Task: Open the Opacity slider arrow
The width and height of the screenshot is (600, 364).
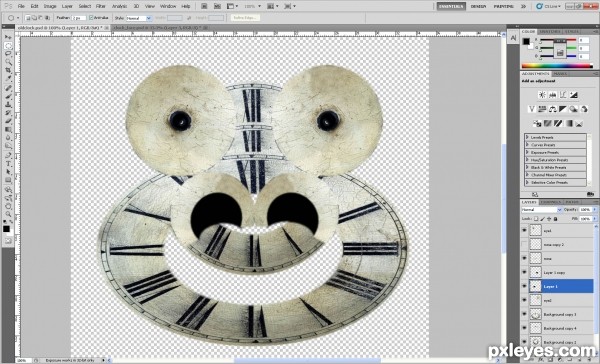Action: (594, 210)
